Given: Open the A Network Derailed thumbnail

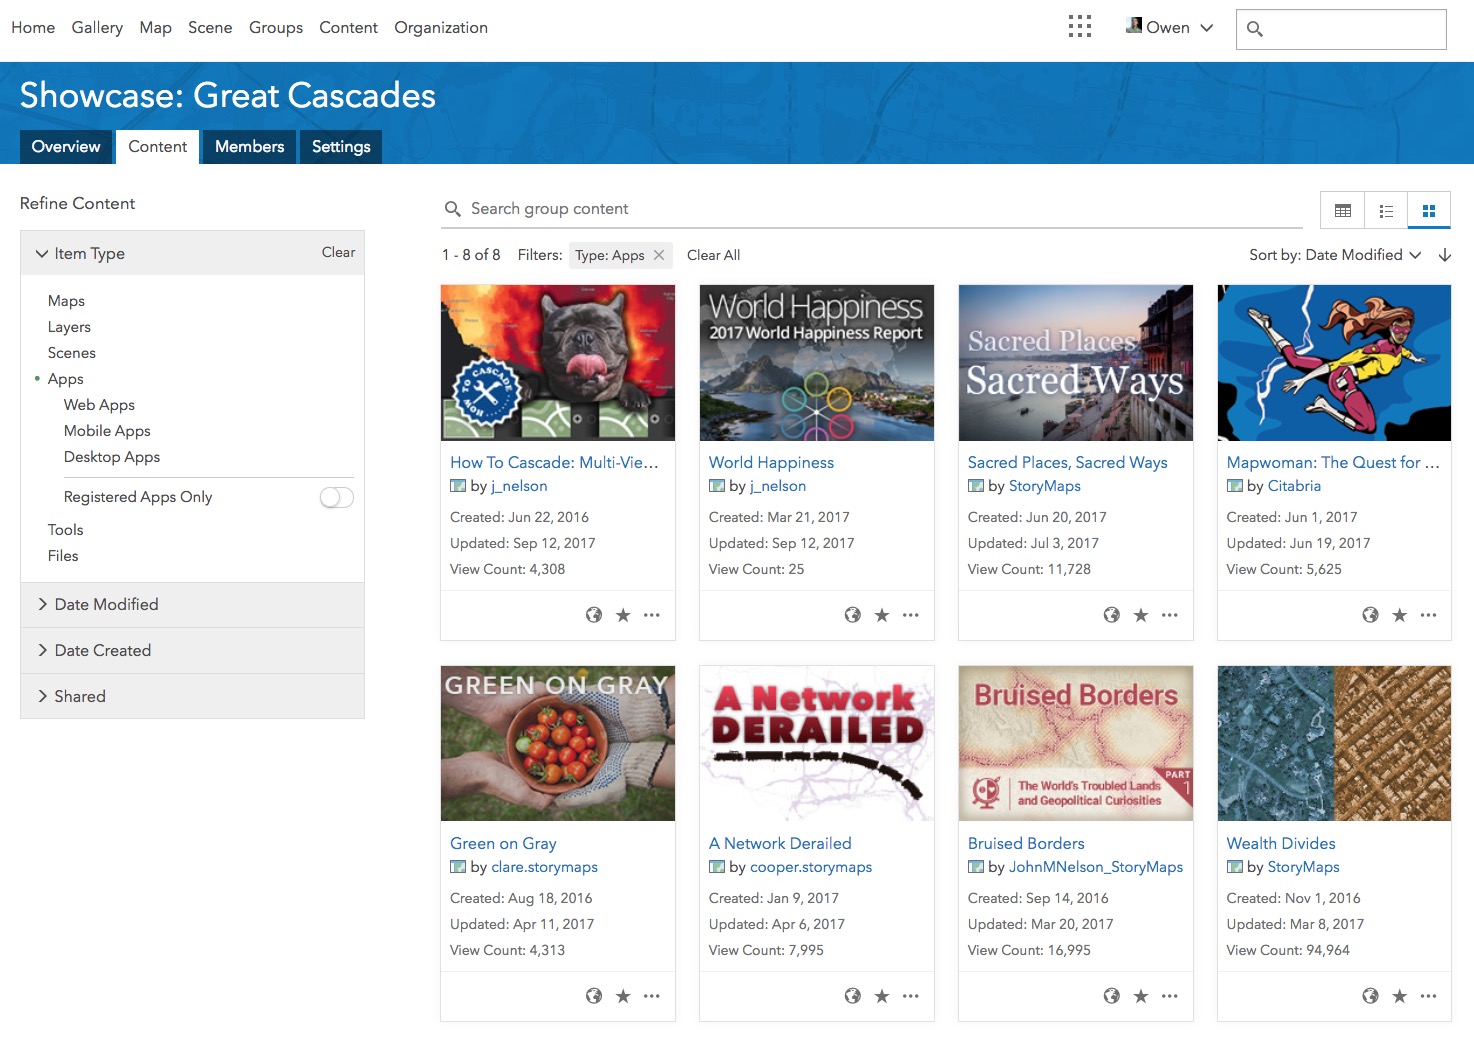Looking at the screenshot, I should (x=816, y=743).
